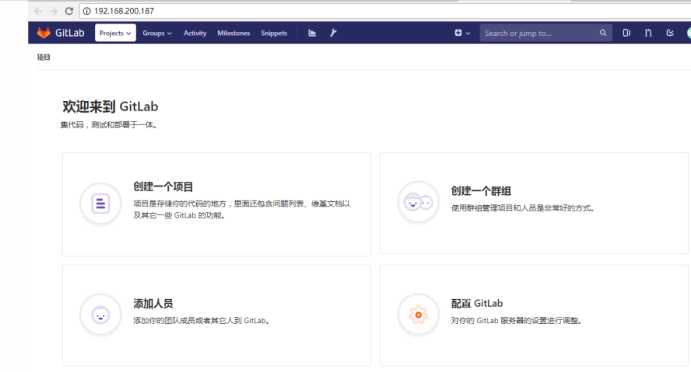The image size is (691, 372).
Task: Expand the Groups dropdown
Action: tap(156, 33)
